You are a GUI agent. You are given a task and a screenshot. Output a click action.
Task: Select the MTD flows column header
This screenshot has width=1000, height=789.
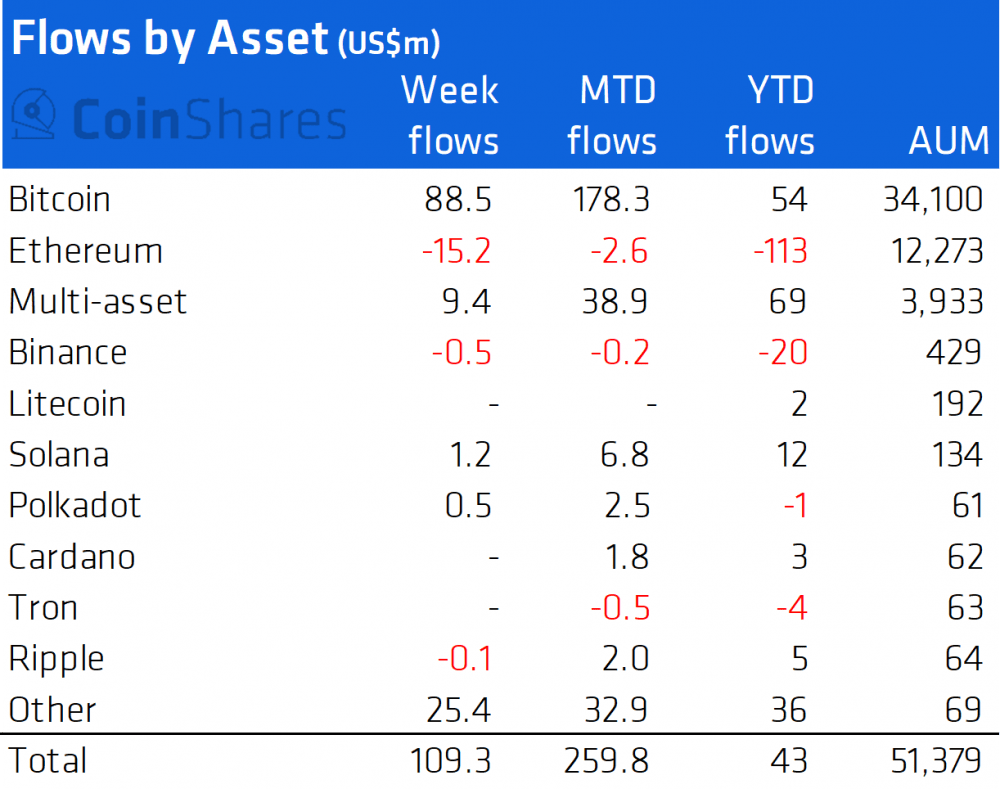pos(612,116)
